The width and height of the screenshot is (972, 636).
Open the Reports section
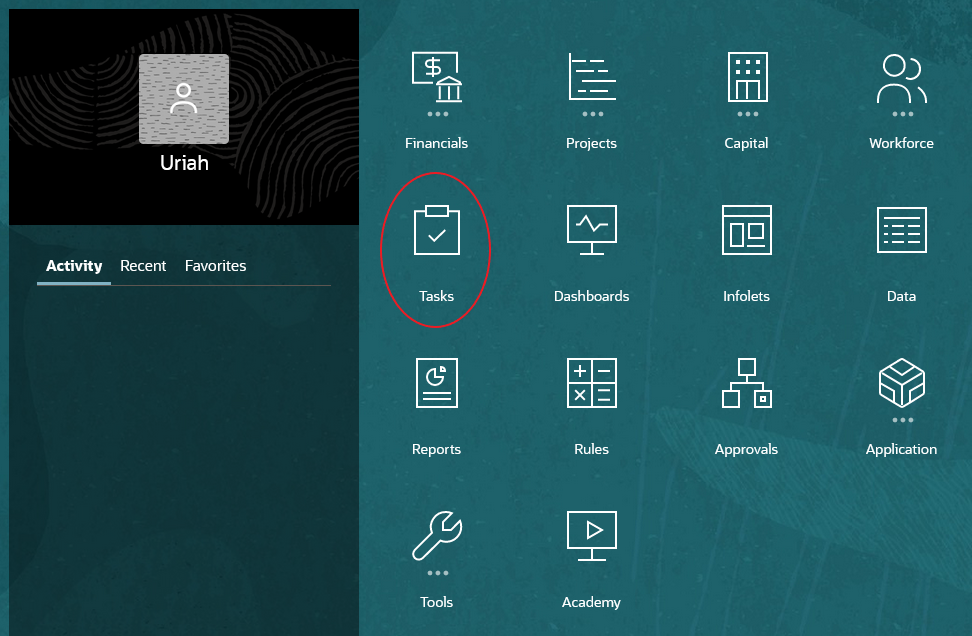[x=436, y=383]
